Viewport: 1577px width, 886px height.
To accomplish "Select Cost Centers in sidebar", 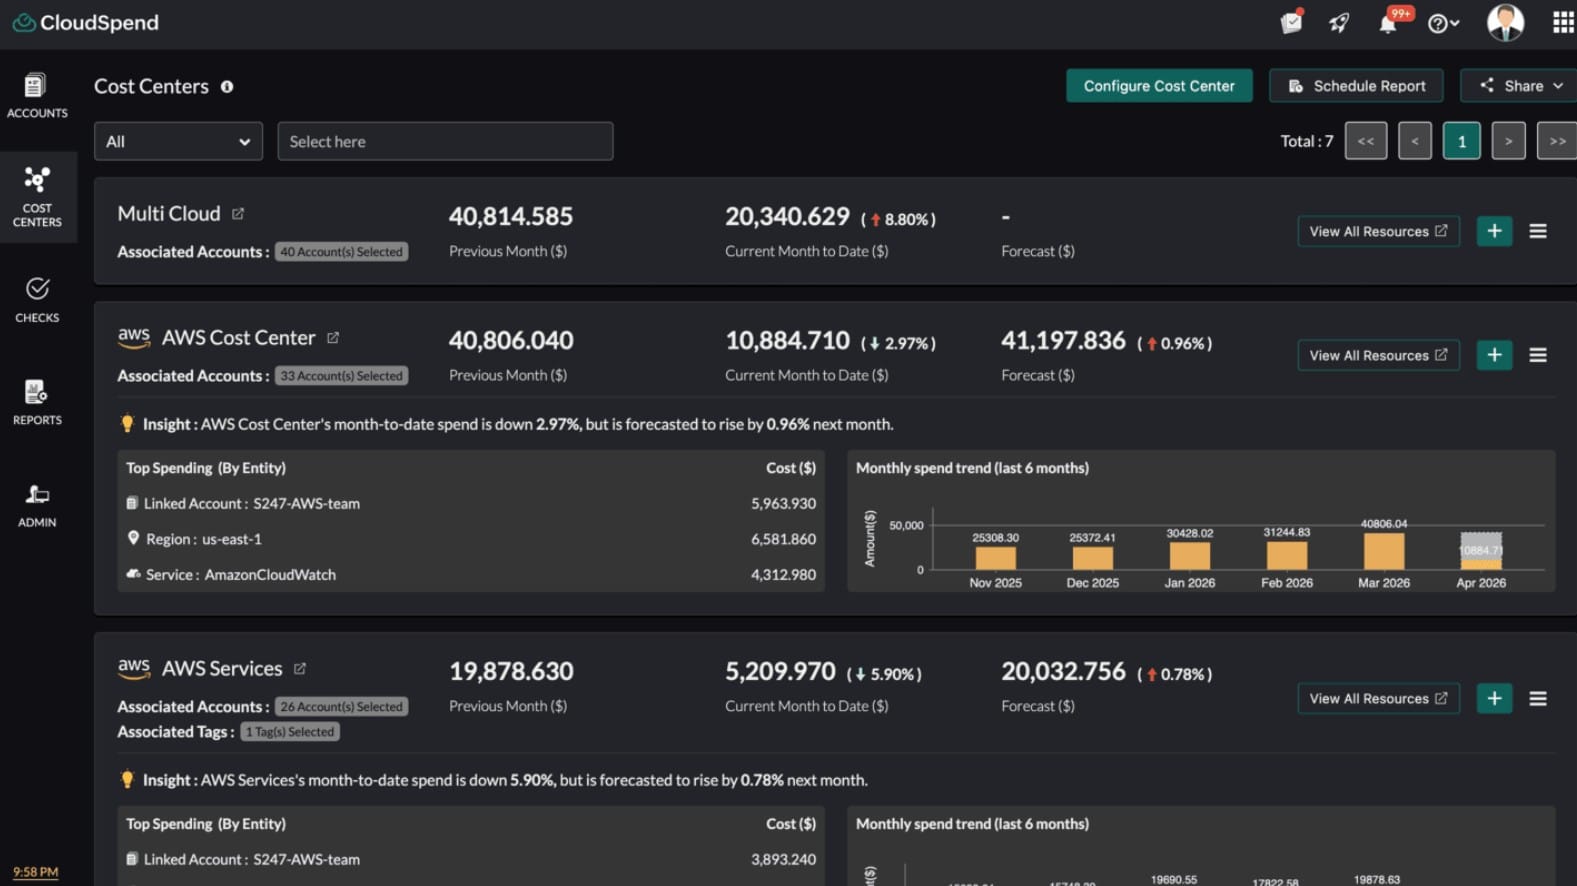I will click(37, 197).
